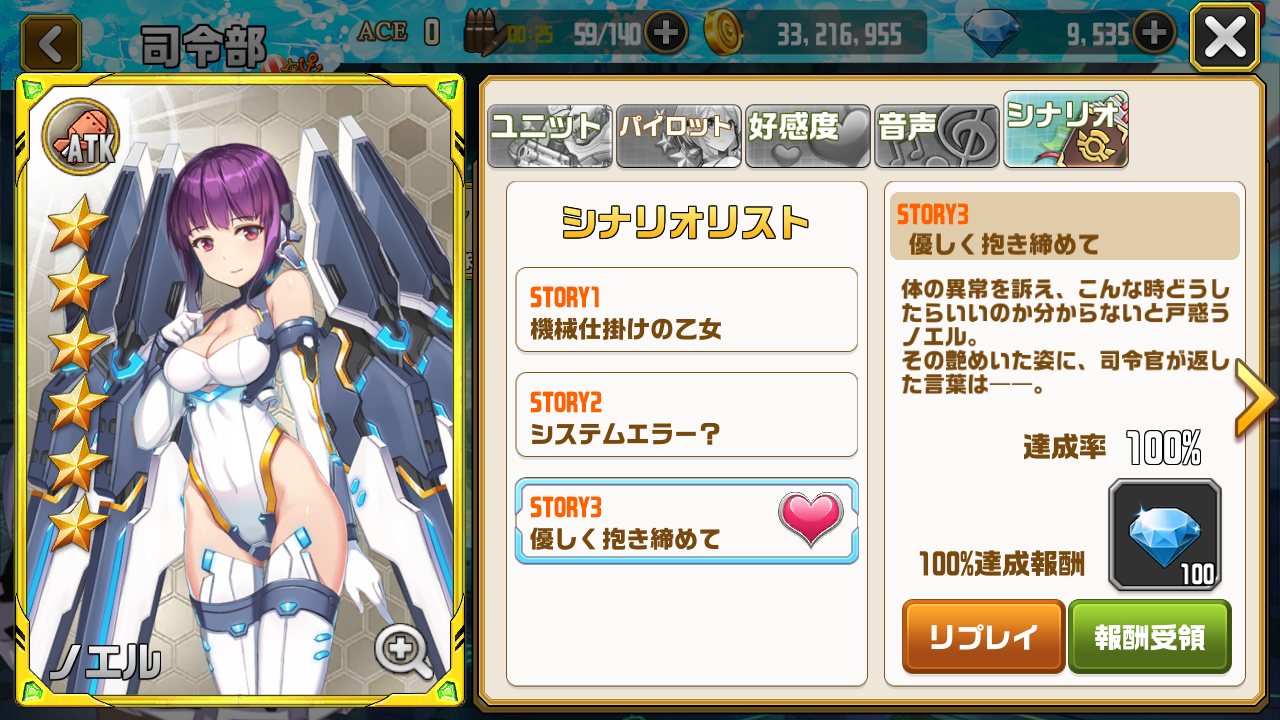
Task: Add diamonds using the plus icon
Action: point(1153,34)
